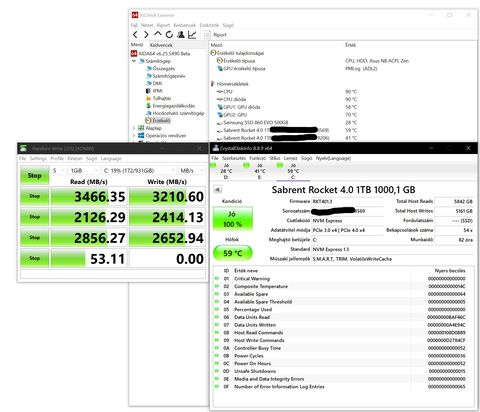Collapse the Számítógép tree branch
The image size is (480, 412).
pyautogui.click(x=134, y=61)
